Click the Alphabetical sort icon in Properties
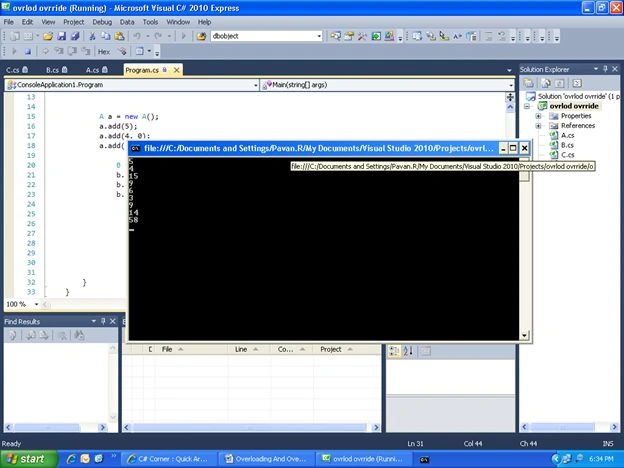 point(408,351)
